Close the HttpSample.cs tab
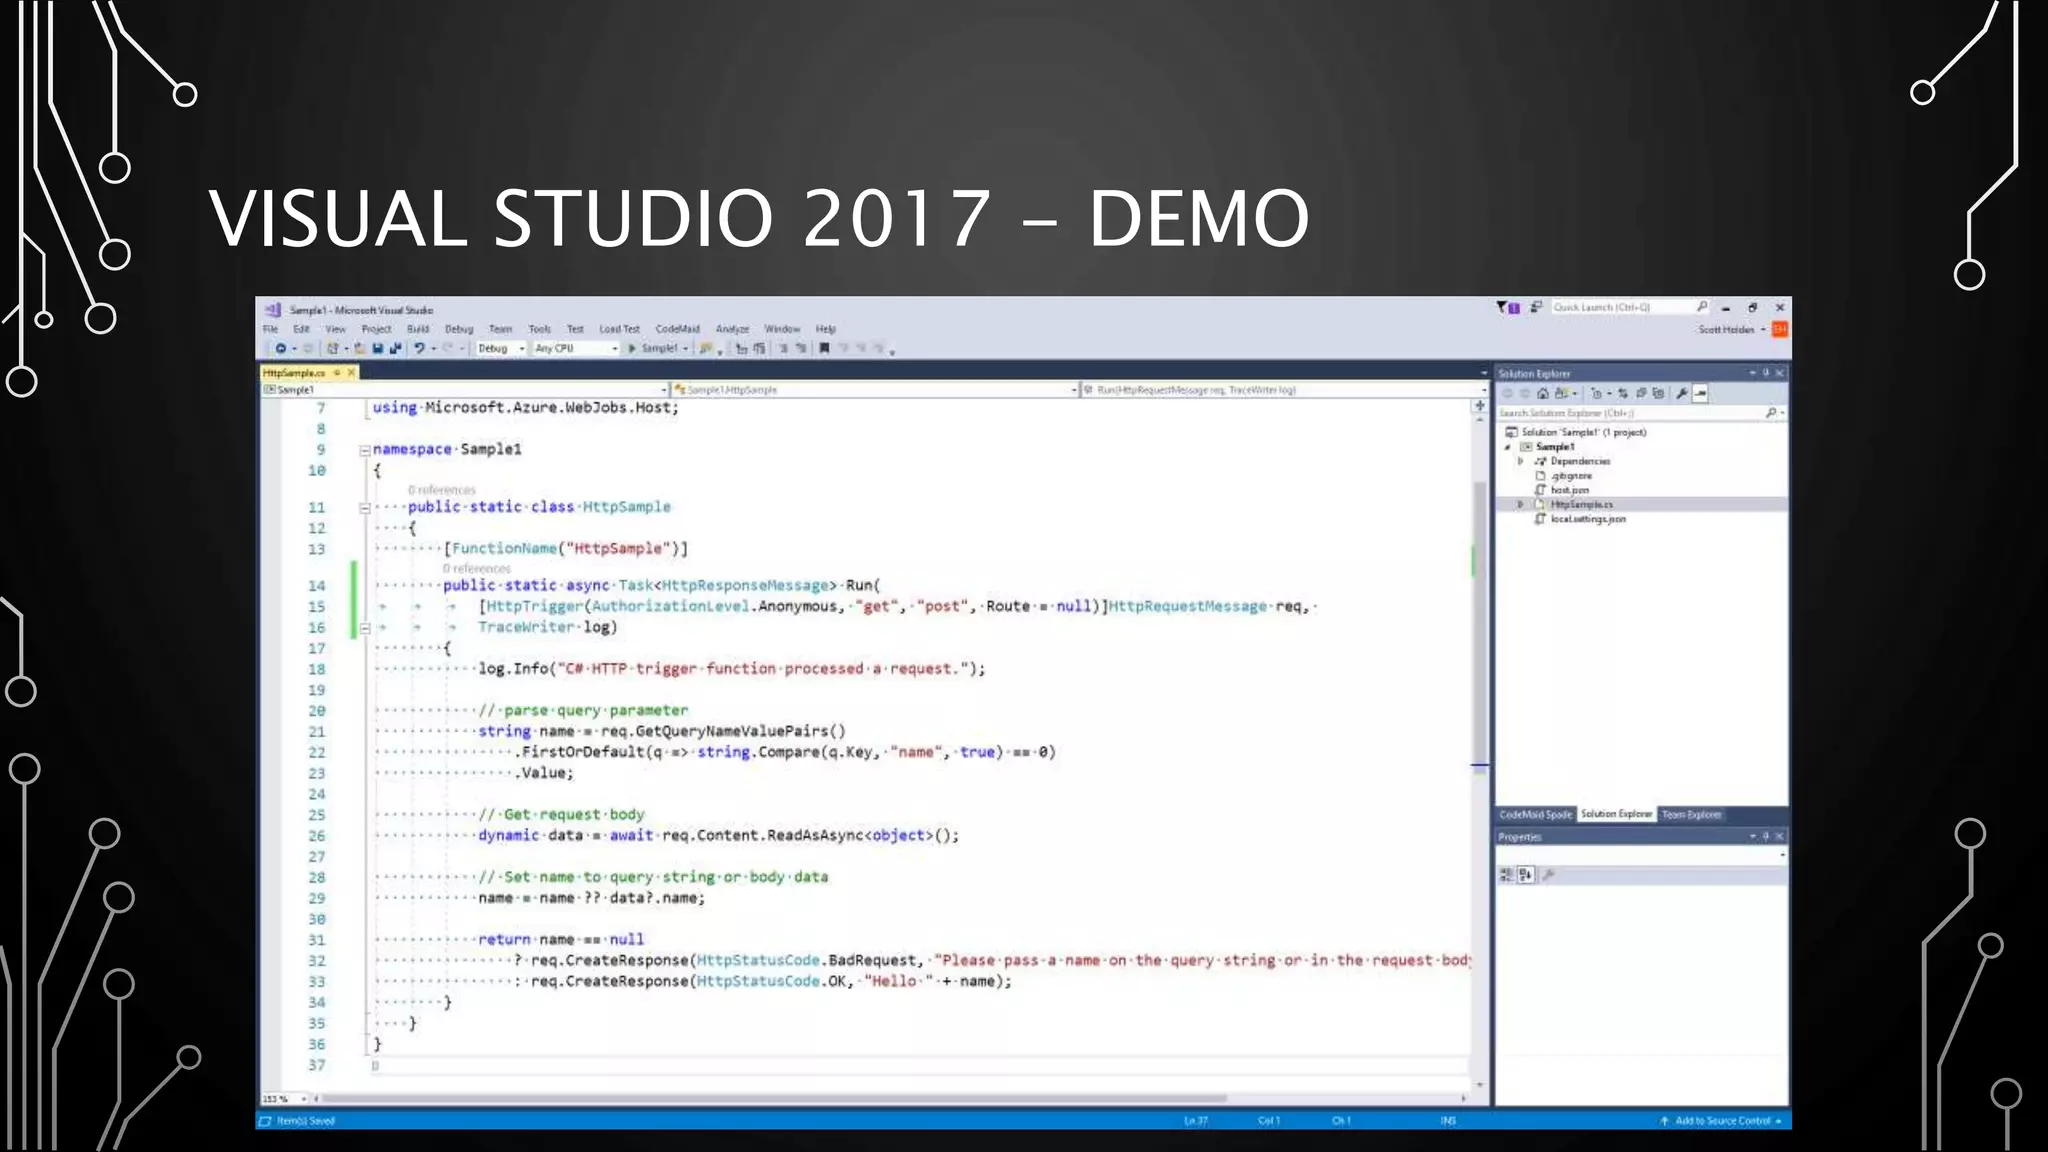This screenshot has height=1152, width=2048. 351,372
